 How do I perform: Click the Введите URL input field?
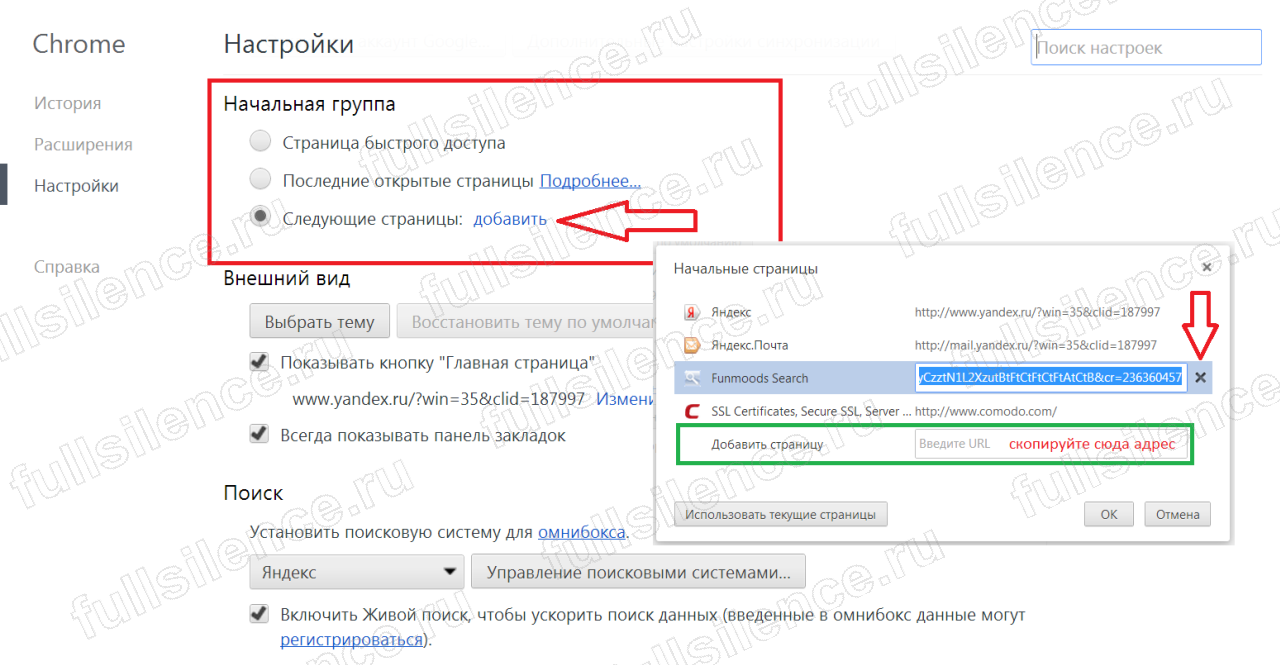tap(955, 444)
